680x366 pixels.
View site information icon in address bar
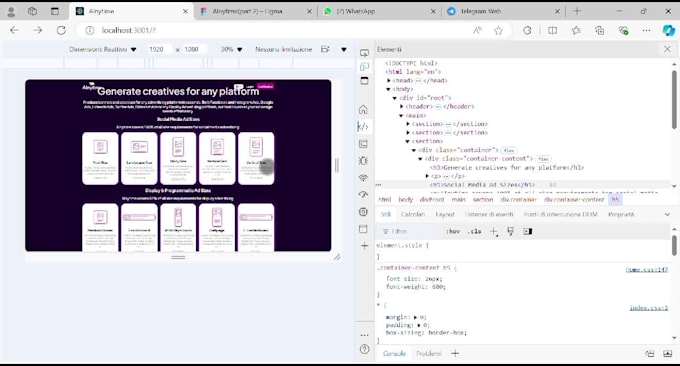tap(89, 30)
